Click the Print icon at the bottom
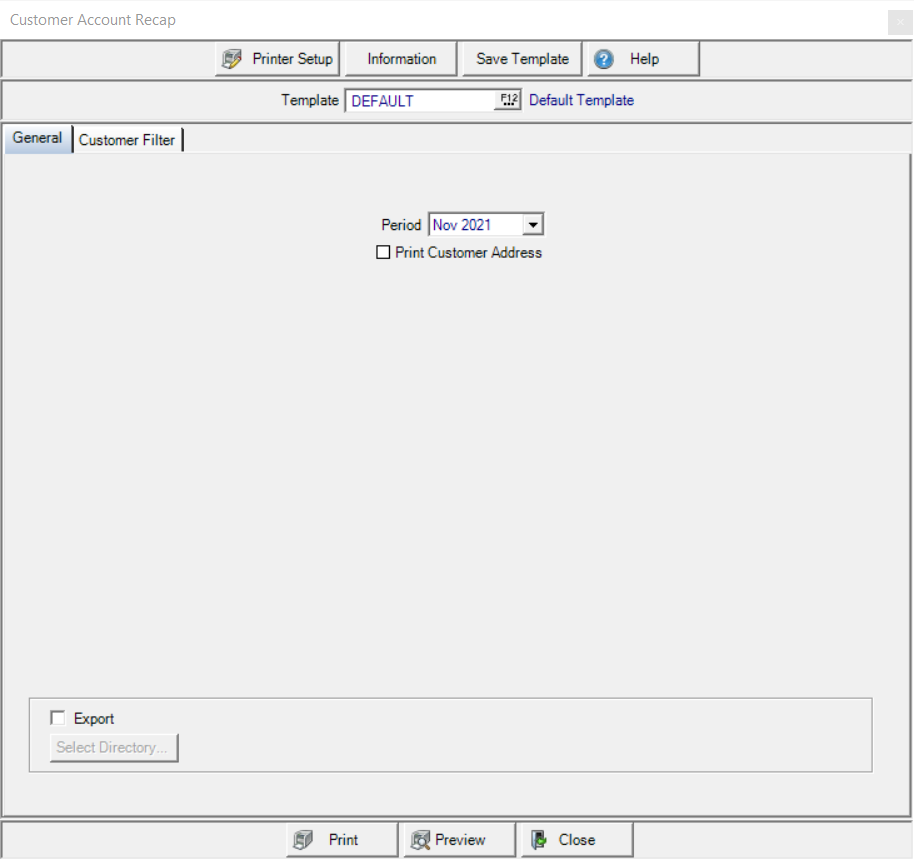This screenshot has width=914, height=860. pyautogui.click(x=303, y=840)
